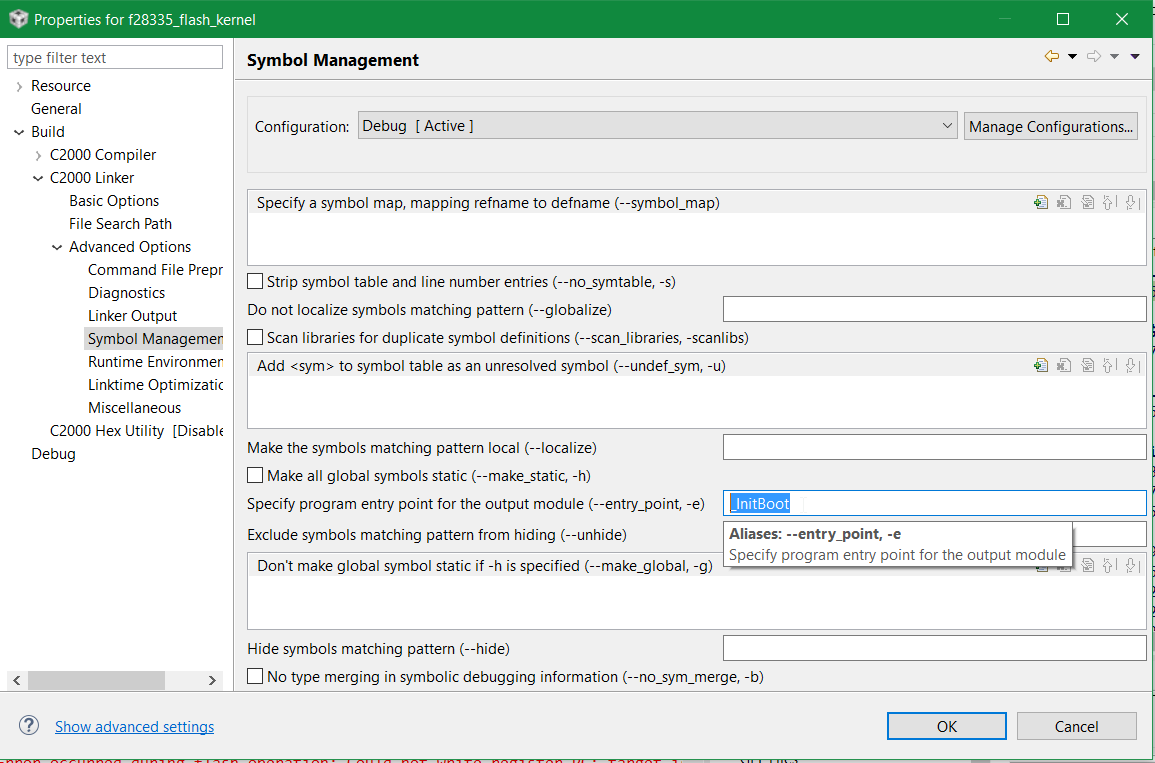Add an entry to the symbol_map list

pos(1041,203)
